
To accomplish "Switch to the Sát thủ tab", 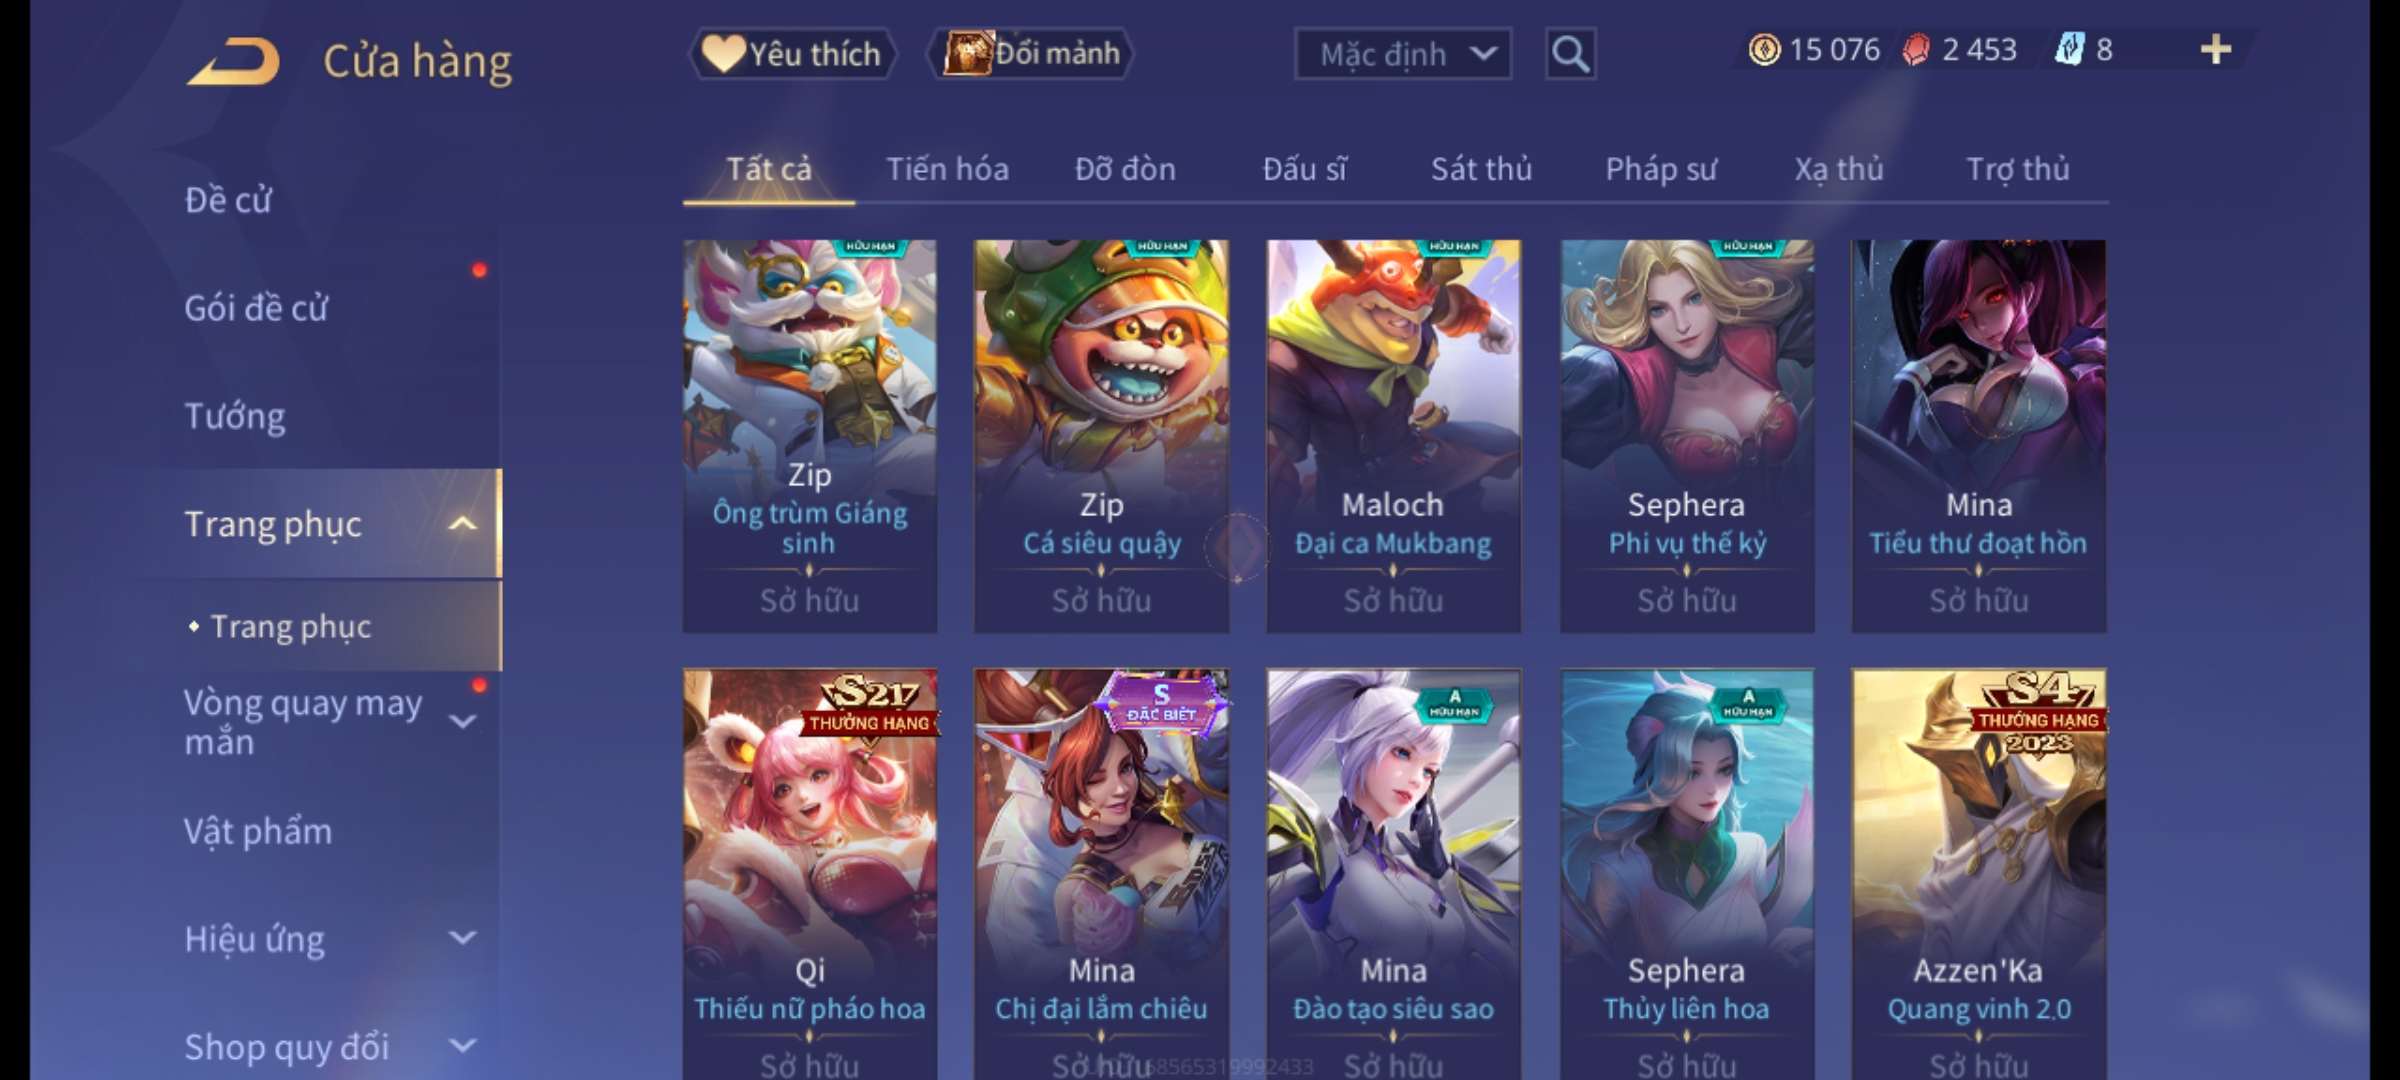I will (1481, 169).
